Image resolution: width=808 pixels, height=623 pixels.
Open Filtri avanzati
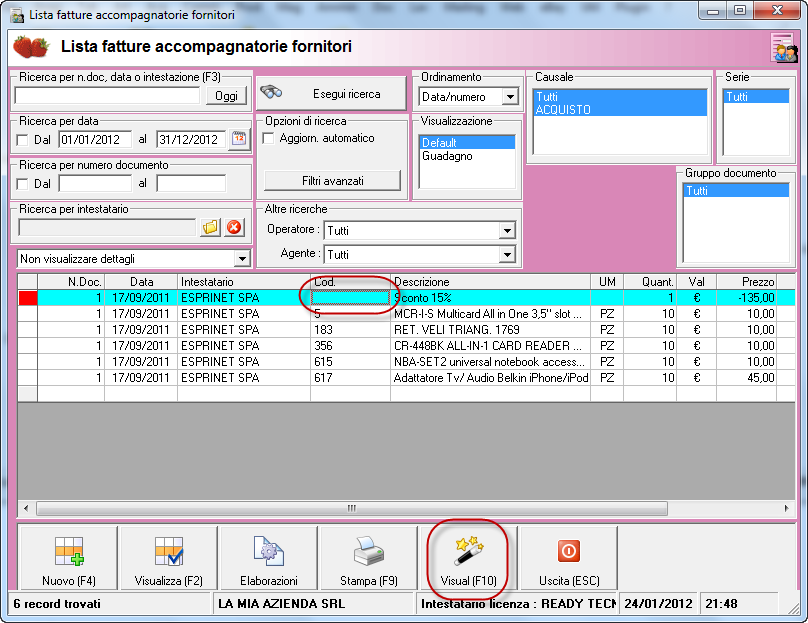[x=332, y=181]
